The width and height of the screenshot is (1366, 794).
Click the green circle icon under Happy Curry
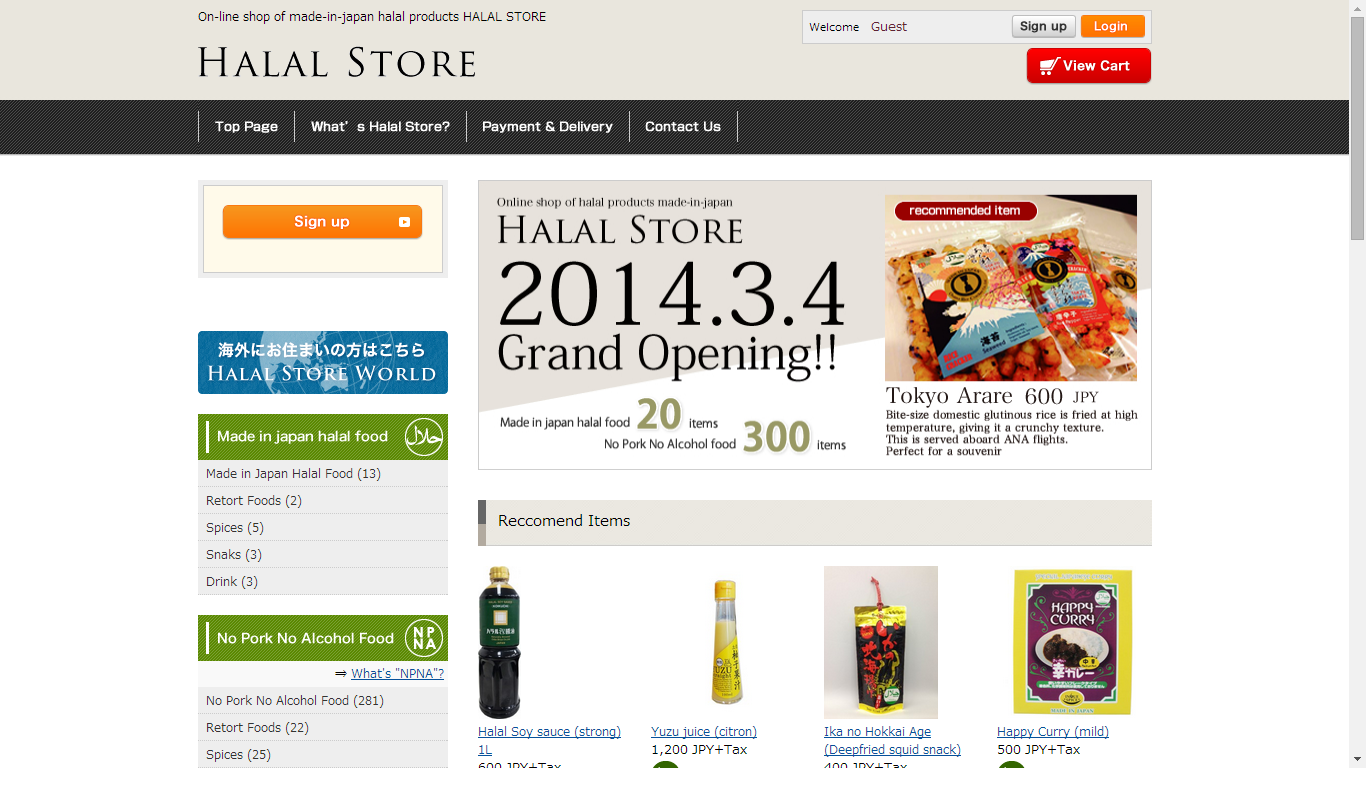(1011, 770)
